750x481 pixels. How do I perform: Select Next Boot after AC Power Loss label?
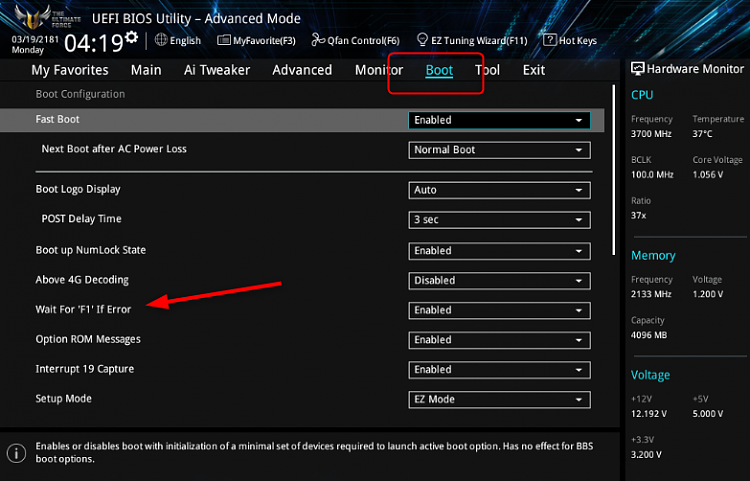coord(114,149)
